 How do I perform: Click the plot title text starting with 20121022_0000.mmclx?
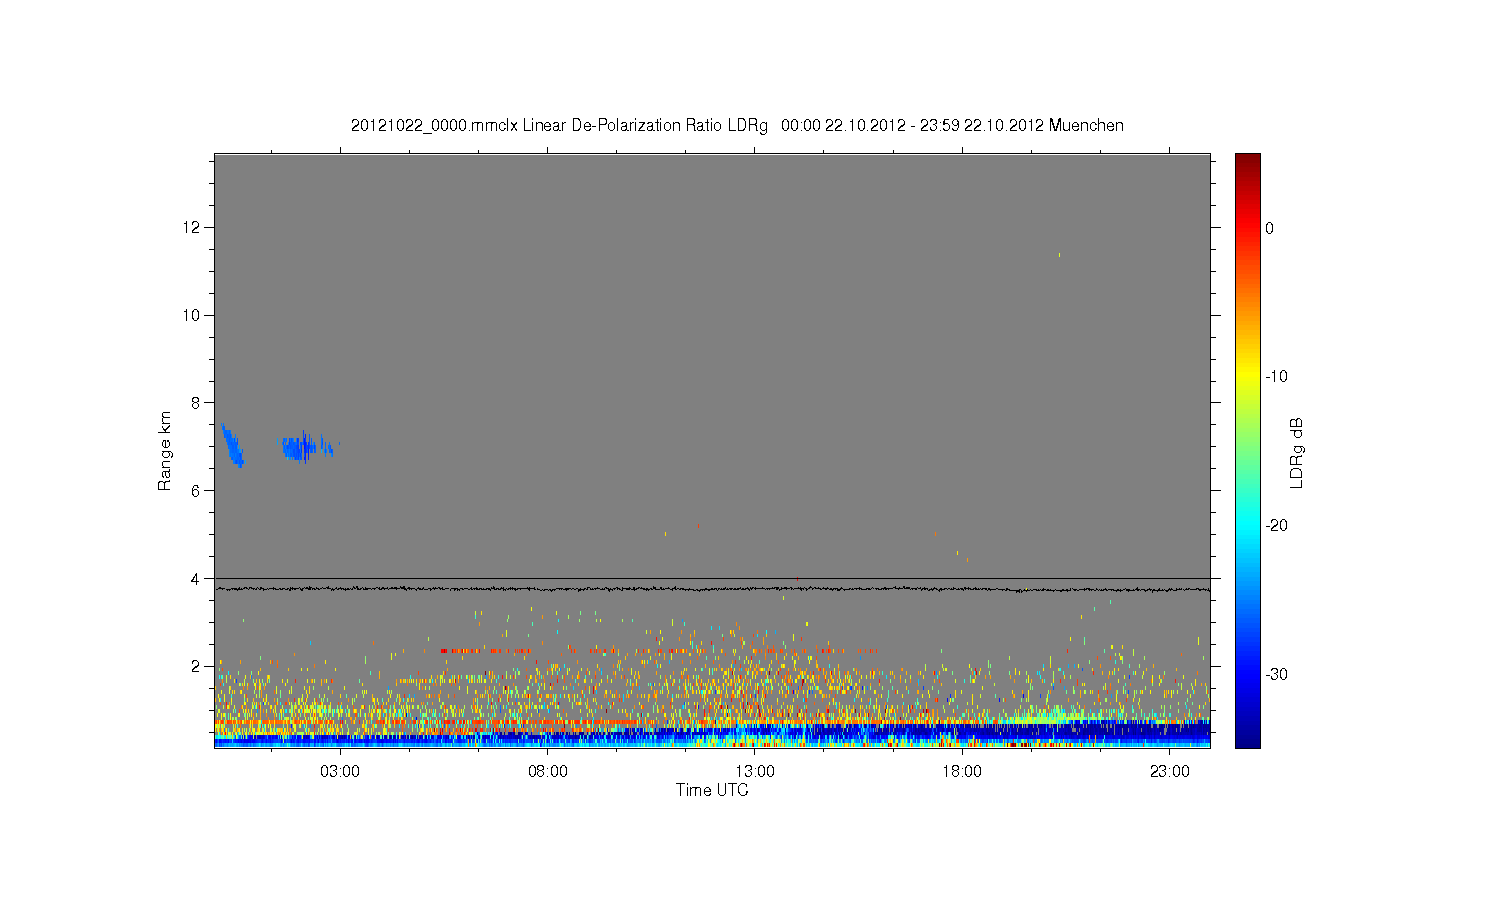[x=737, y=126]
